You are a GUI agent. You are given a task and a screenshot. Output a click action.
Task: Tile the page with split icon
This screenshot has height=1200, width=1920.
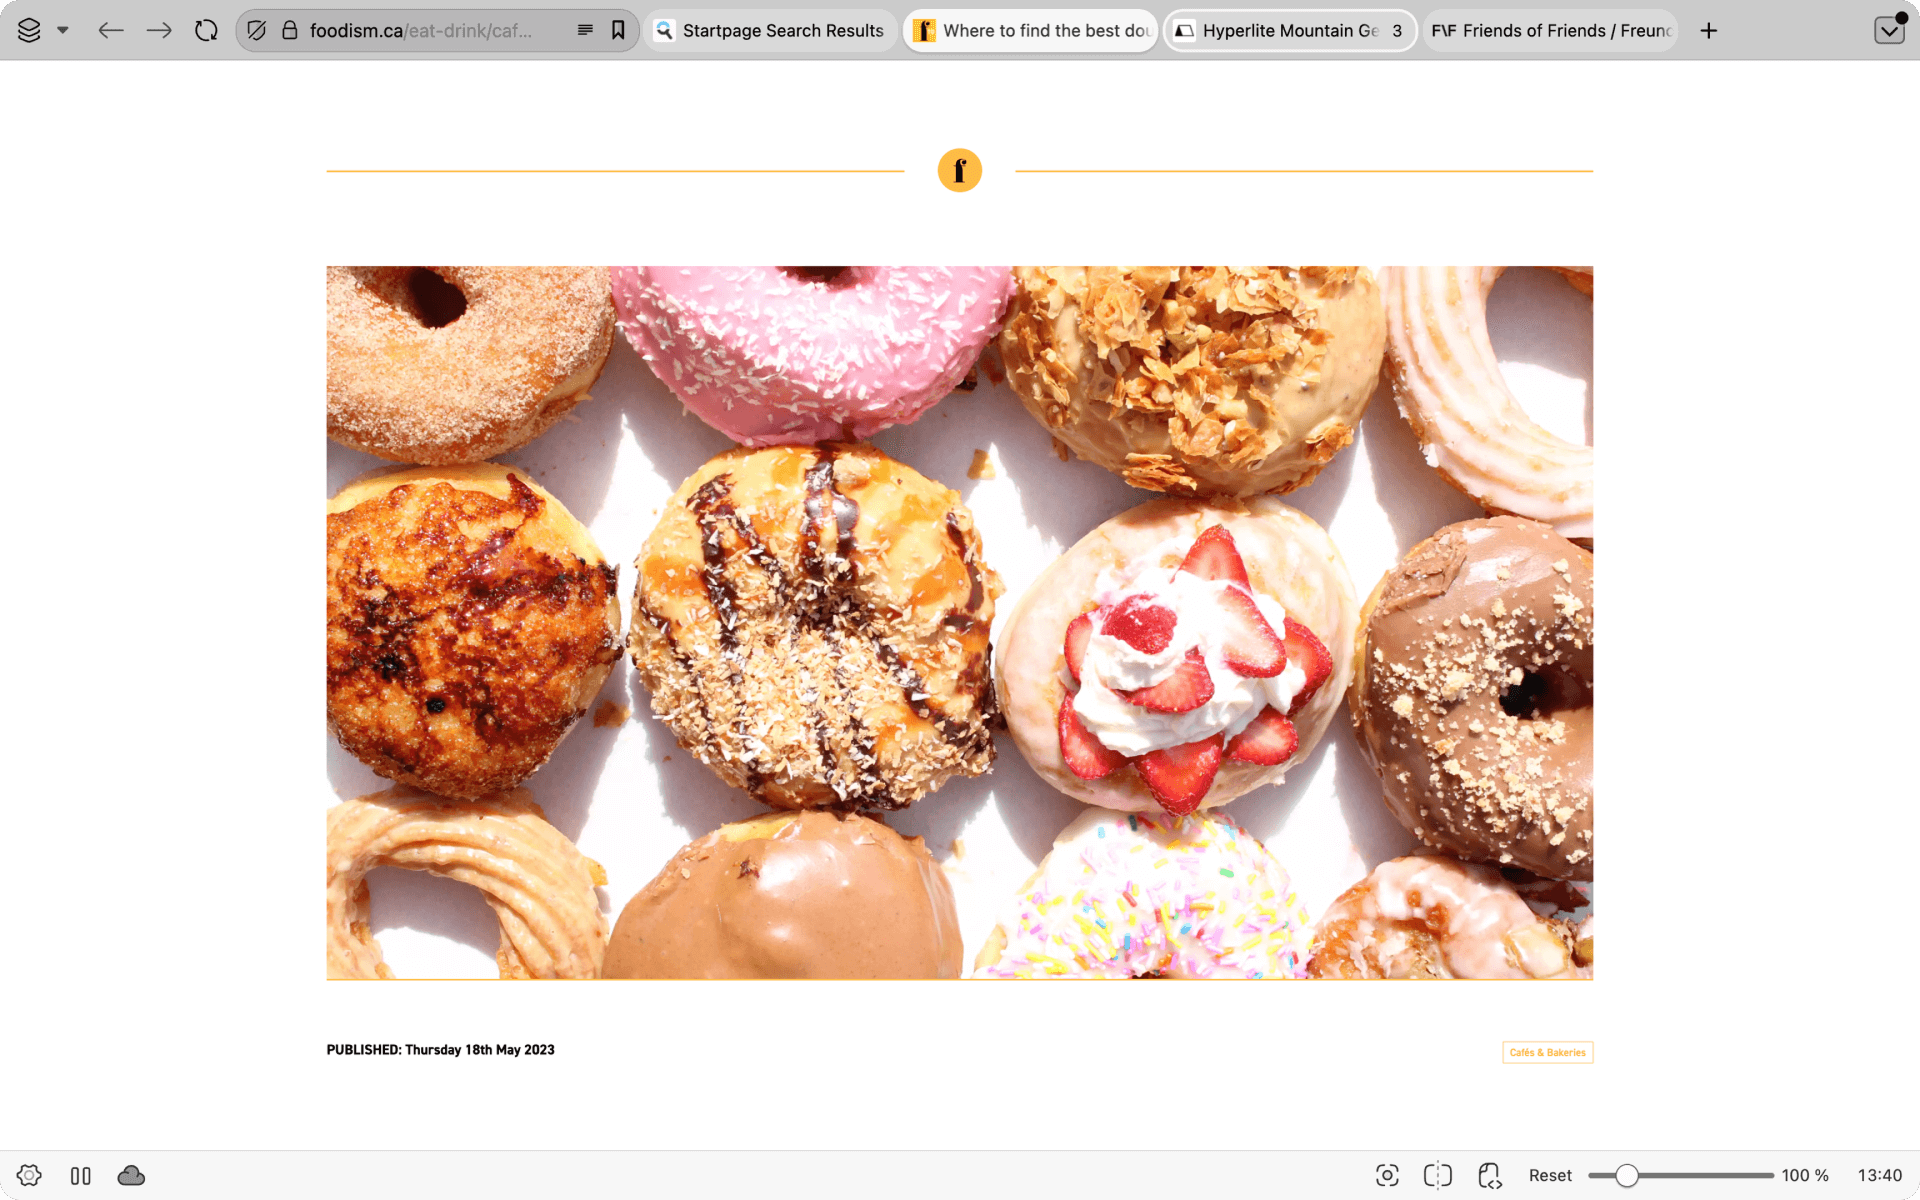pyautogui.click(x=1437, y=1175)
